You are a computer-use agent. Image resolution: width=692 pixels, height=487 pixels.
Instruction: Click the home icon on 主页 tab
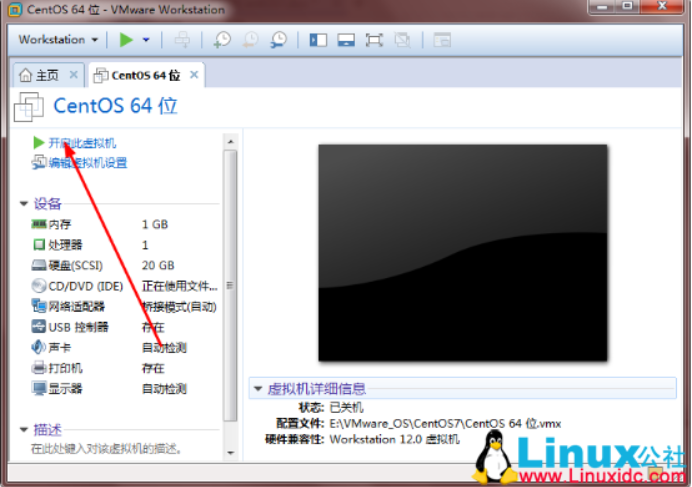(26, 75)
